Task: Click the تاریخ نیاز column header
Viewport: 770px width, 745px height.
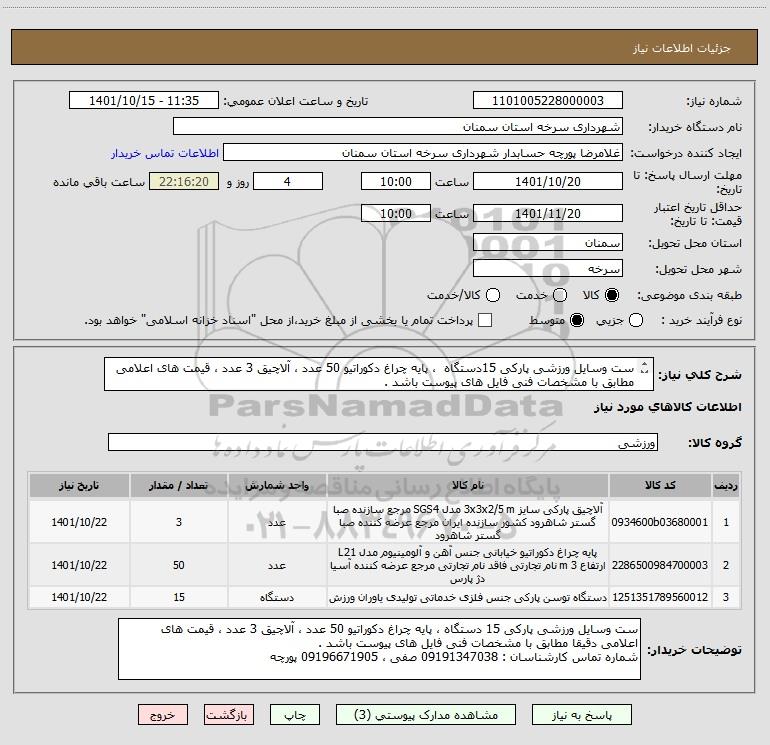Action: tap(79, 486)
